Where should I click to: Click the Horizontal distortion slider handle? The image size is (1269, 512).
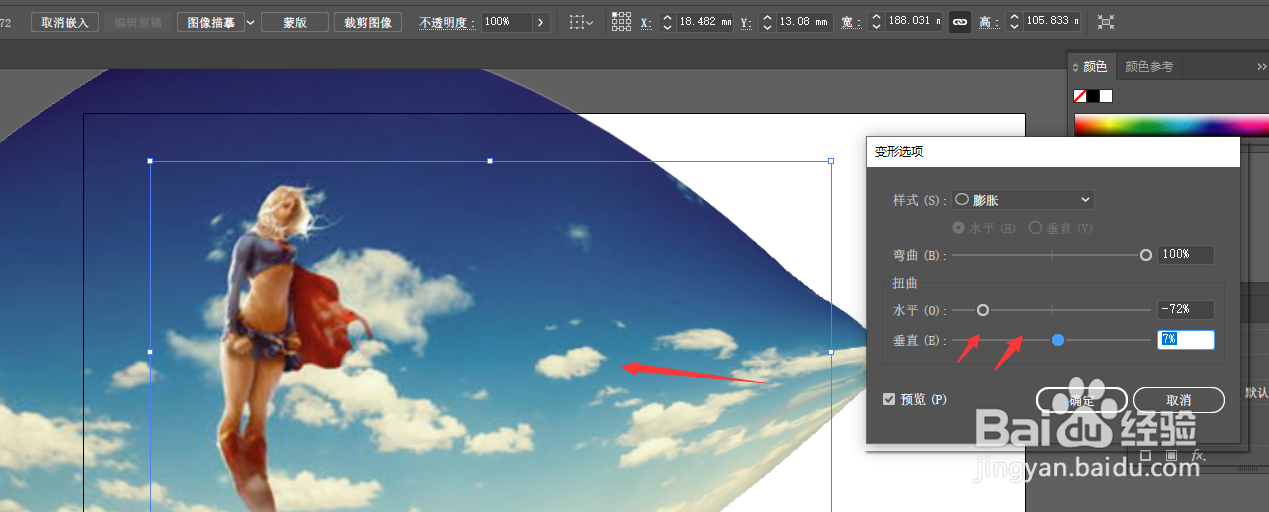tap(983, 310)
